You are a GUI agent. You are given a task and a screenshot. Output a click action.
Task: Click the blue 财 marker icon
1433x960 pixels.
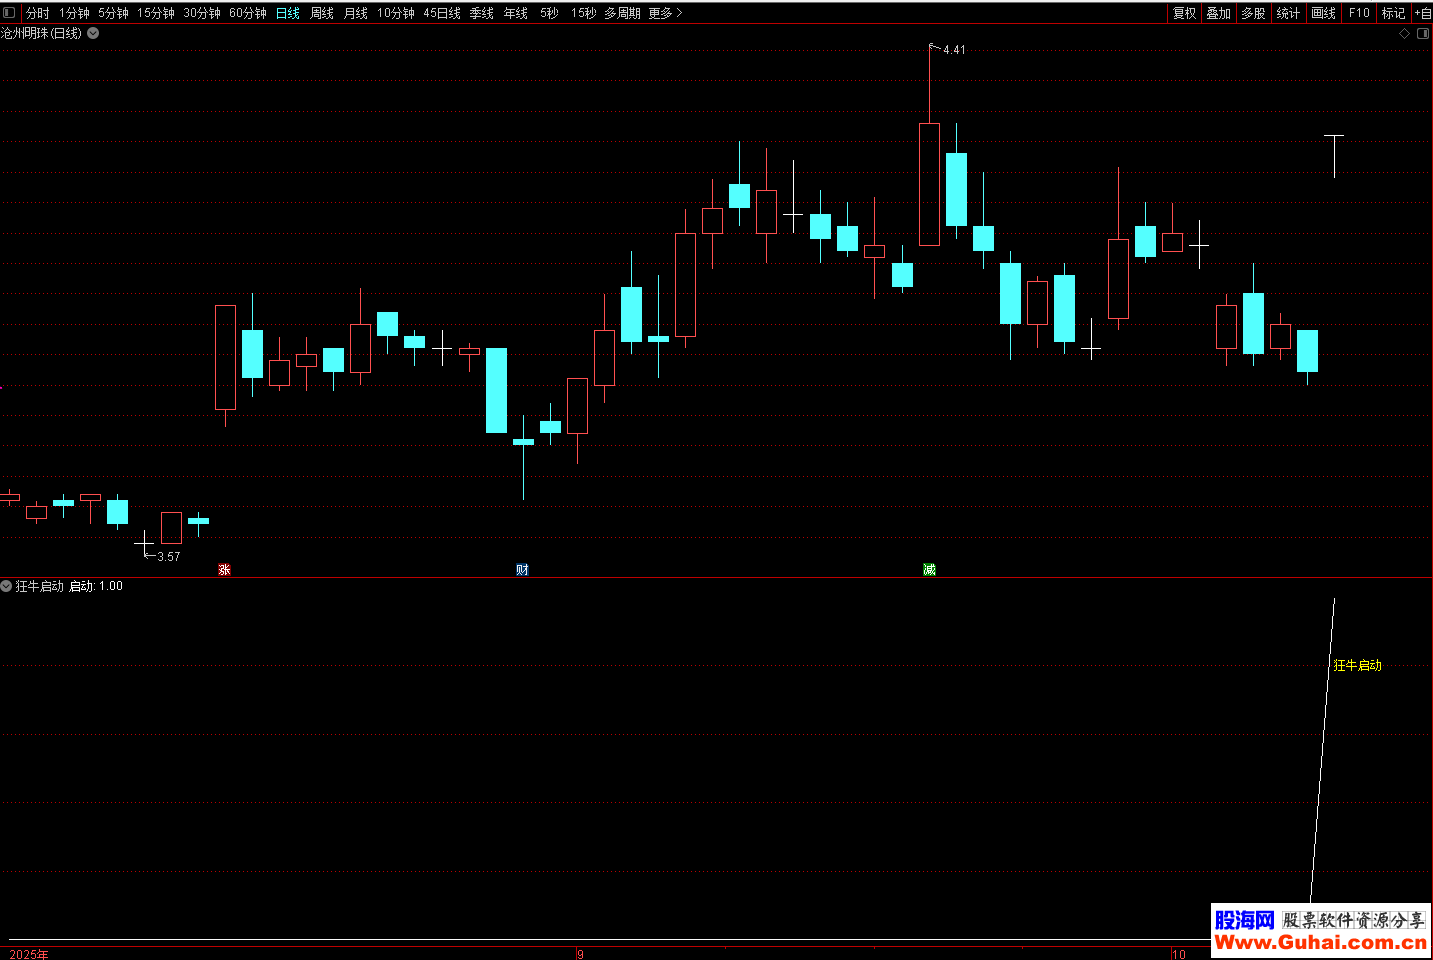point(522,570)
